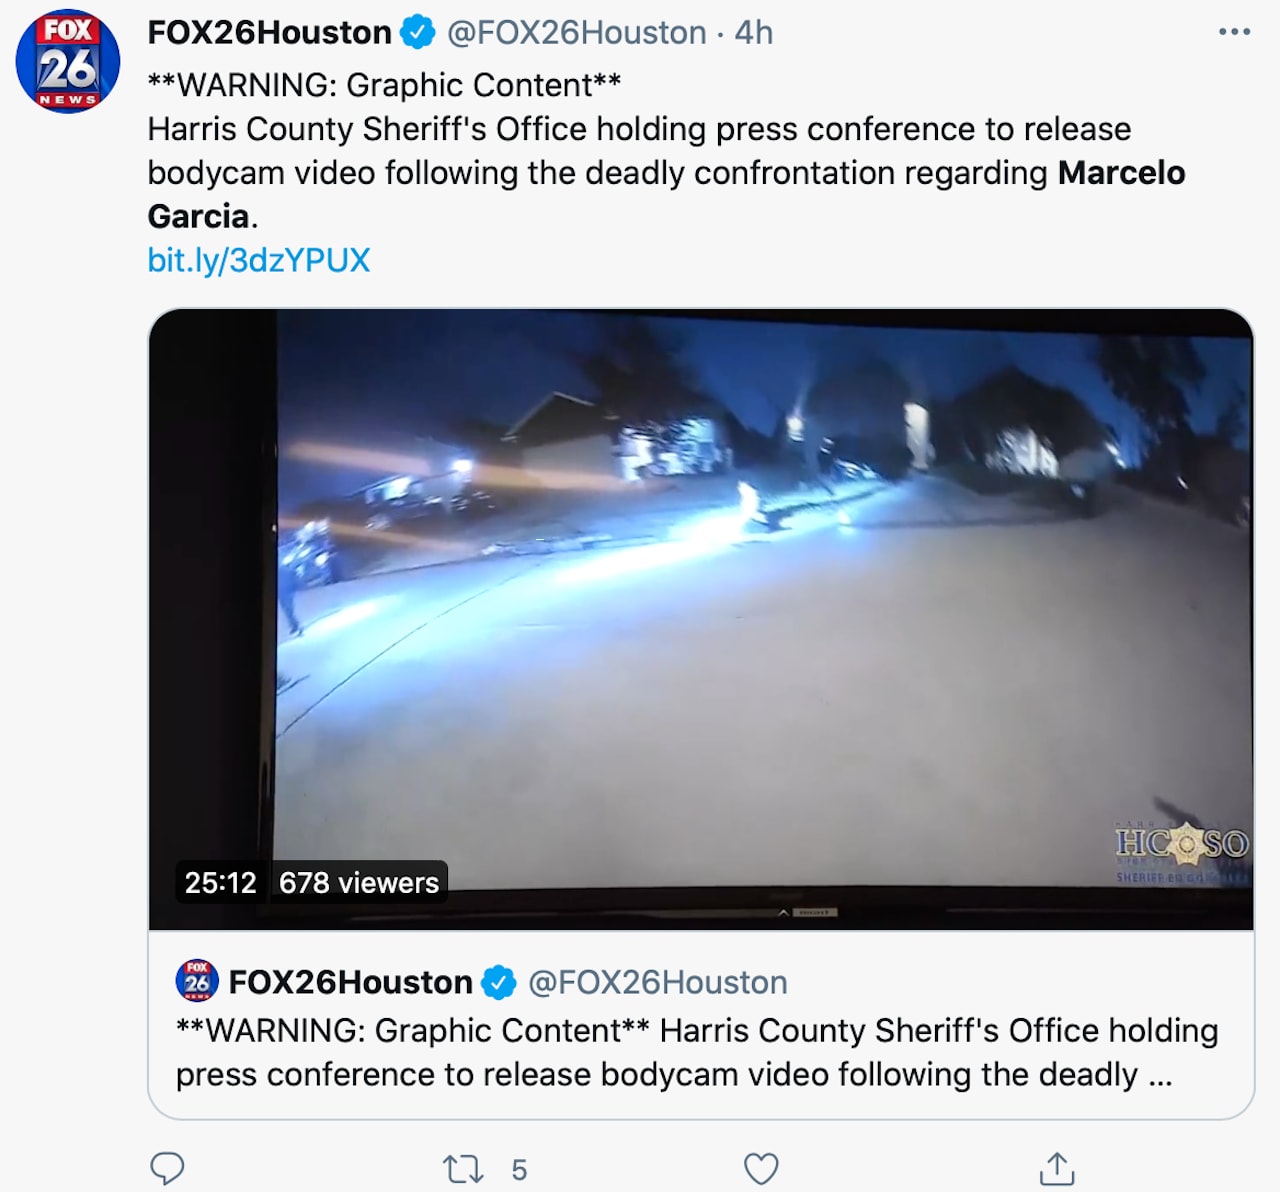Open the FOX26Houston display name at top
This screenshot has height=1192, width=1280.
[x=269, y=33]
